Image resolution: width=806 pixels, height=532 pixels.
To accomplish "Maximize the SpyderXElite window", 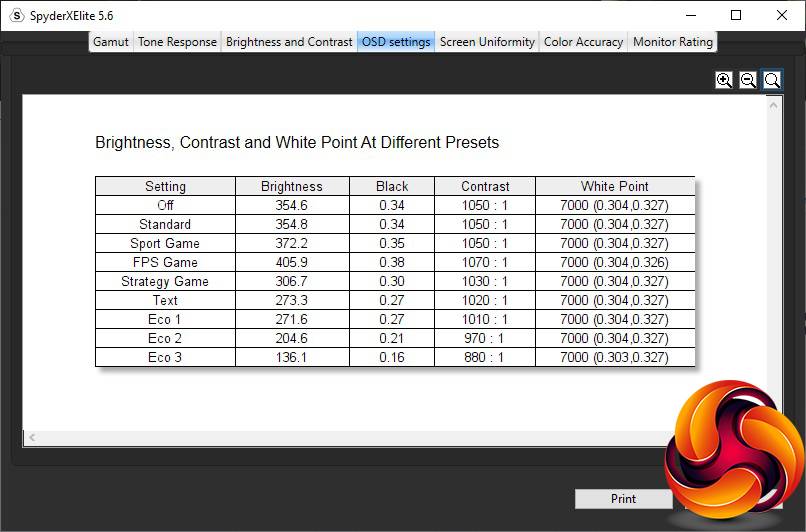I will point(736,15).
